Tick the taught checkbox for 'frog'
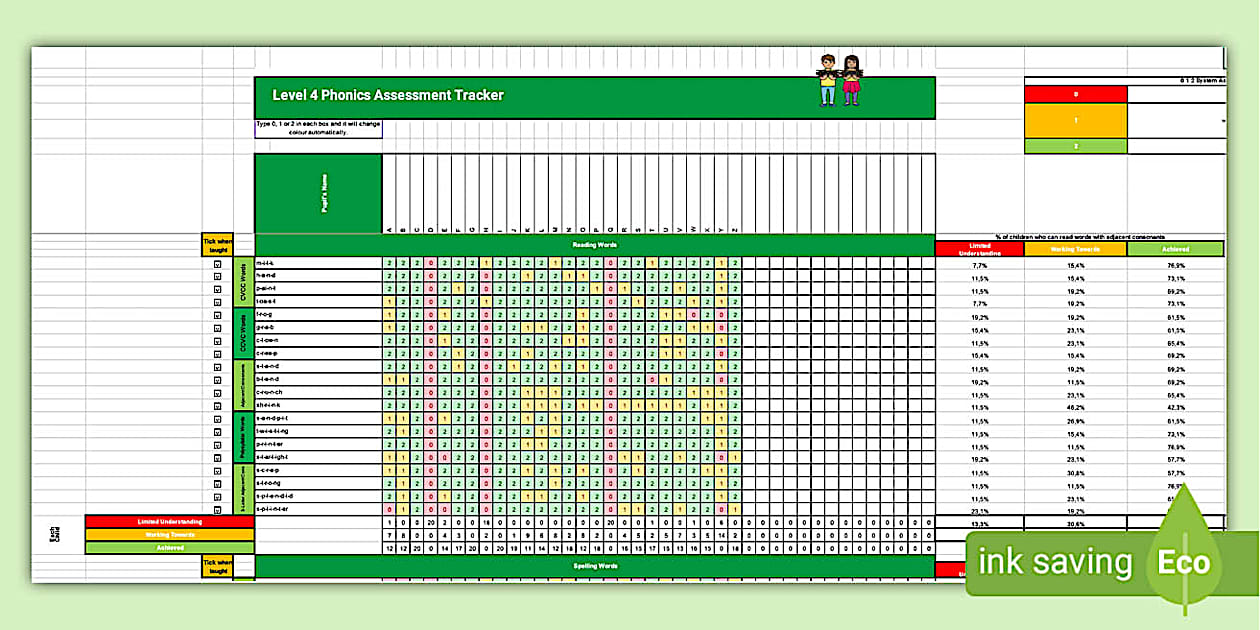Image resolution: width=1260 pixels, height=630 pixels. pos(218,315)
